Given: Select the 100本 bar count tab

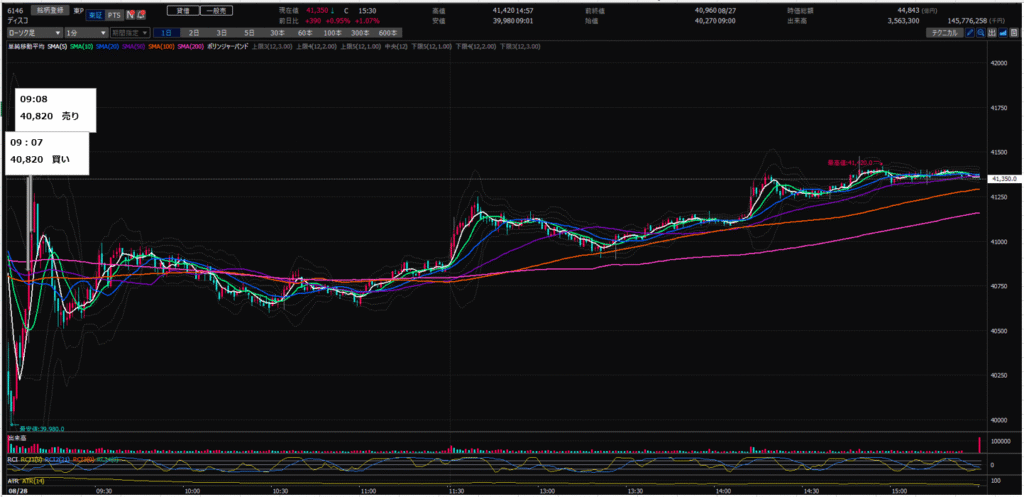Looking at the screenshot, I should (x=332, y=32).
